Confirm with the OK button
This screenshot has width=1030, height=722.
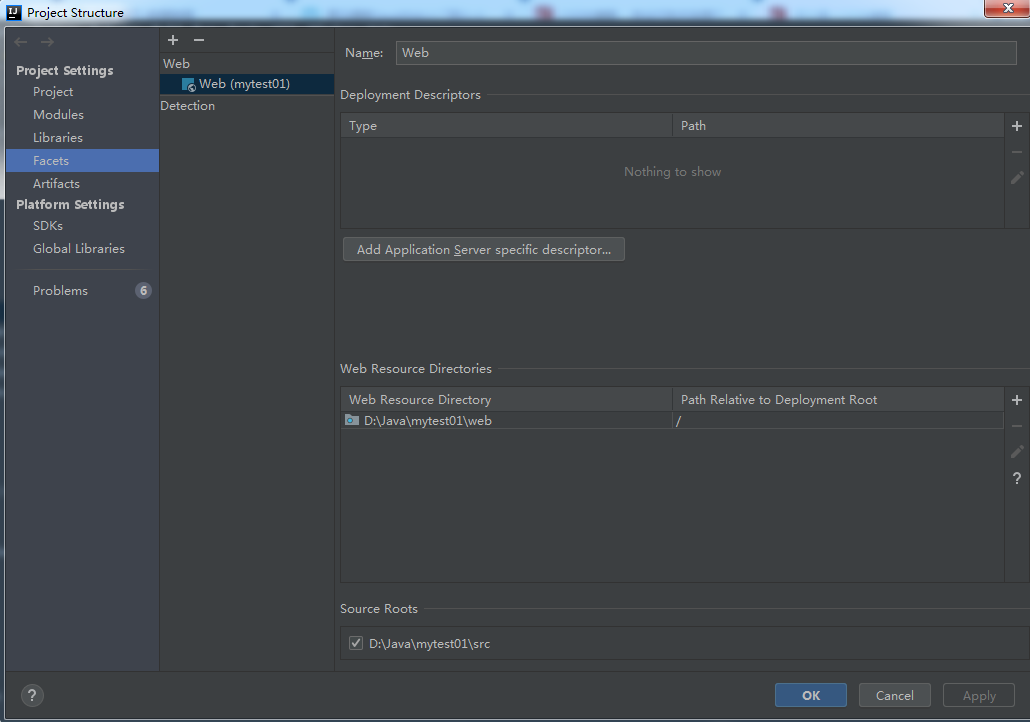[811, 695]
